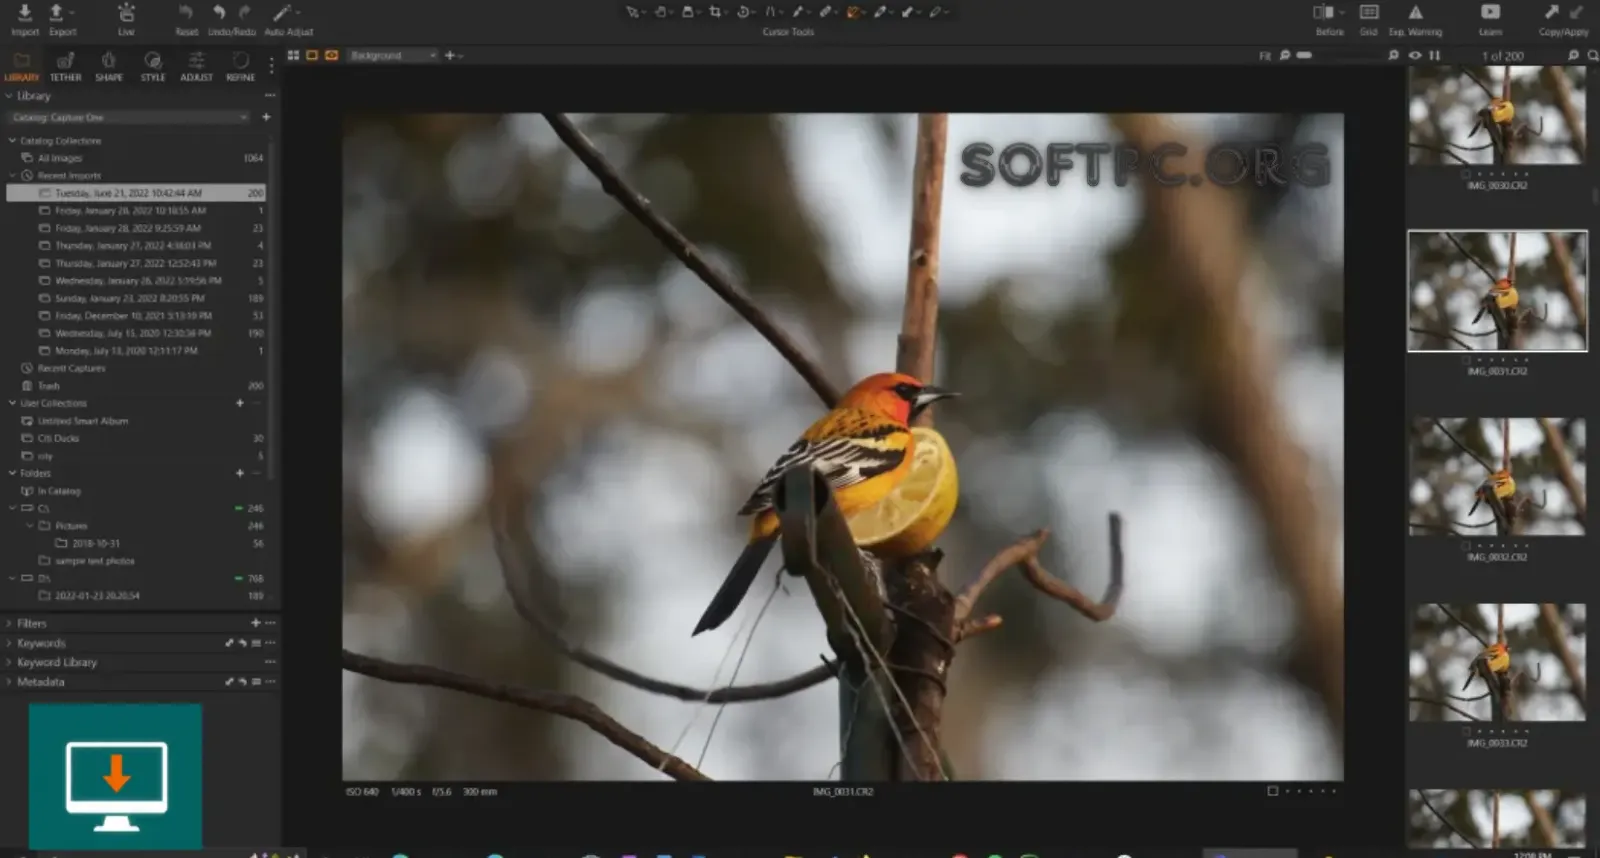The width and height of the screenshot is (1600, 858).
Task: Click the Grid overlay icon
Action: 1369,12
